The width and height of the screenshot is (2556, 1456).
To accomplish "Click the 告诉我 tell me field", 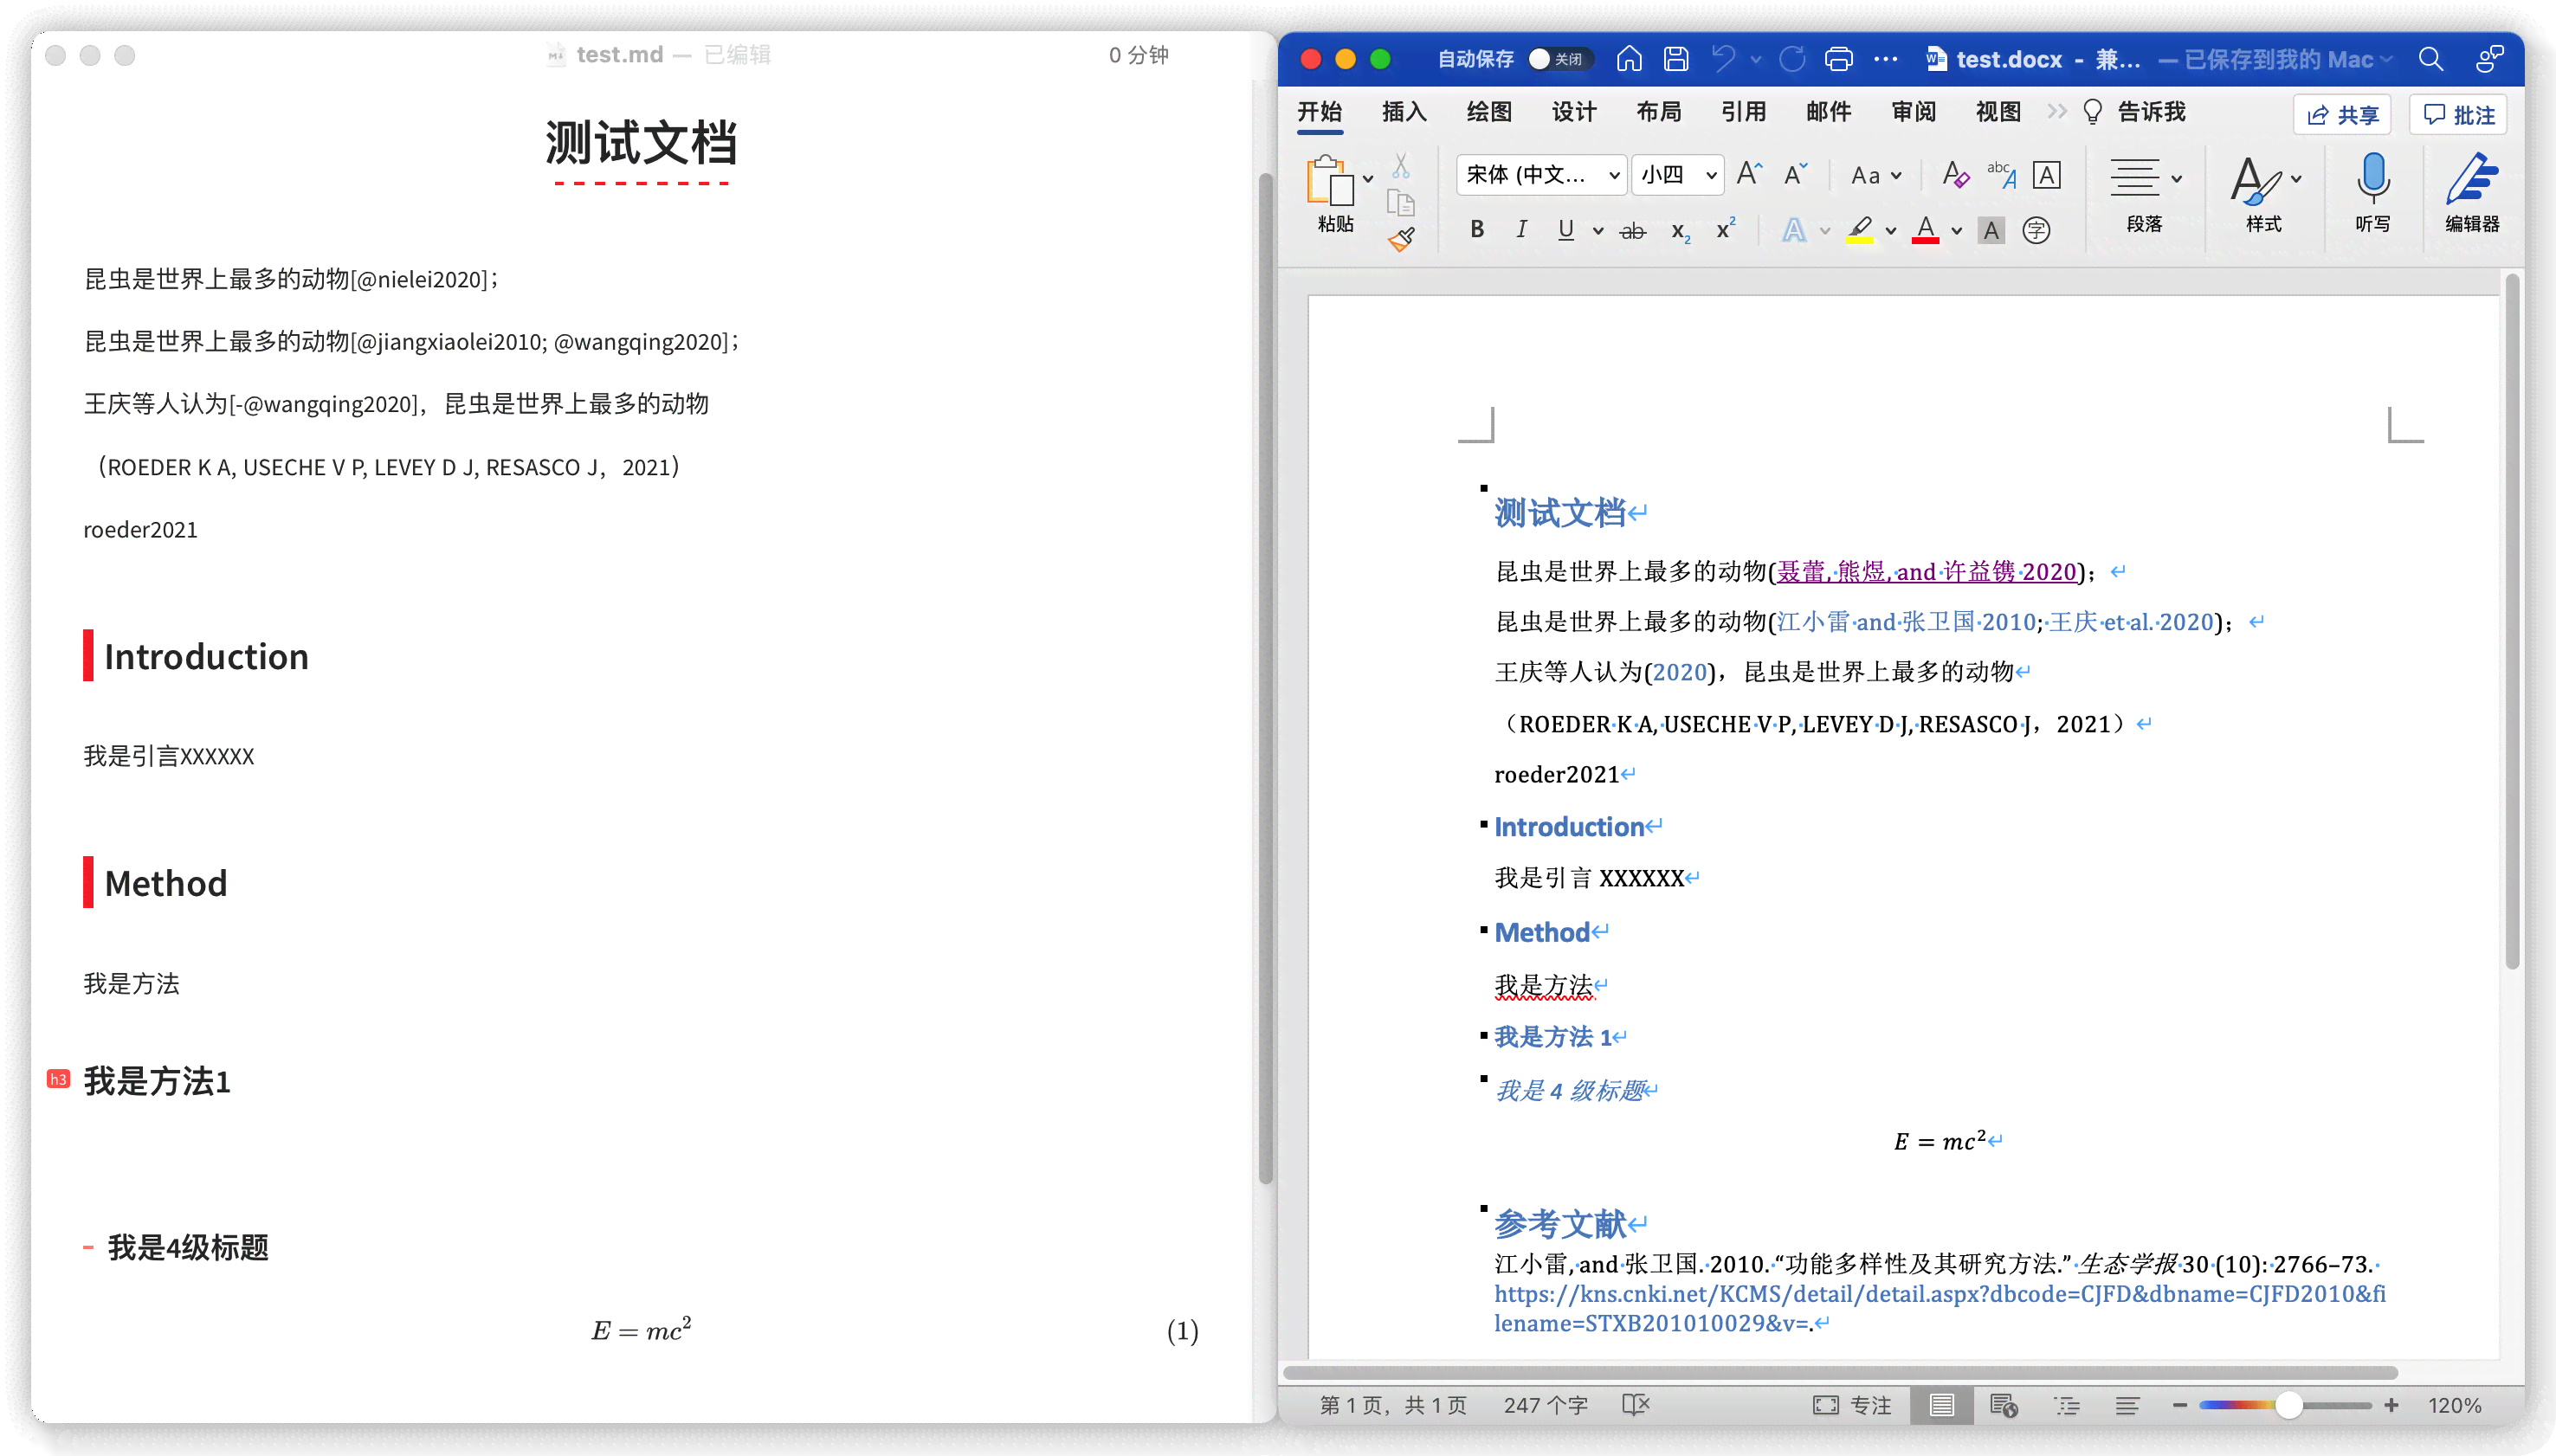I will coord(2135,112).
